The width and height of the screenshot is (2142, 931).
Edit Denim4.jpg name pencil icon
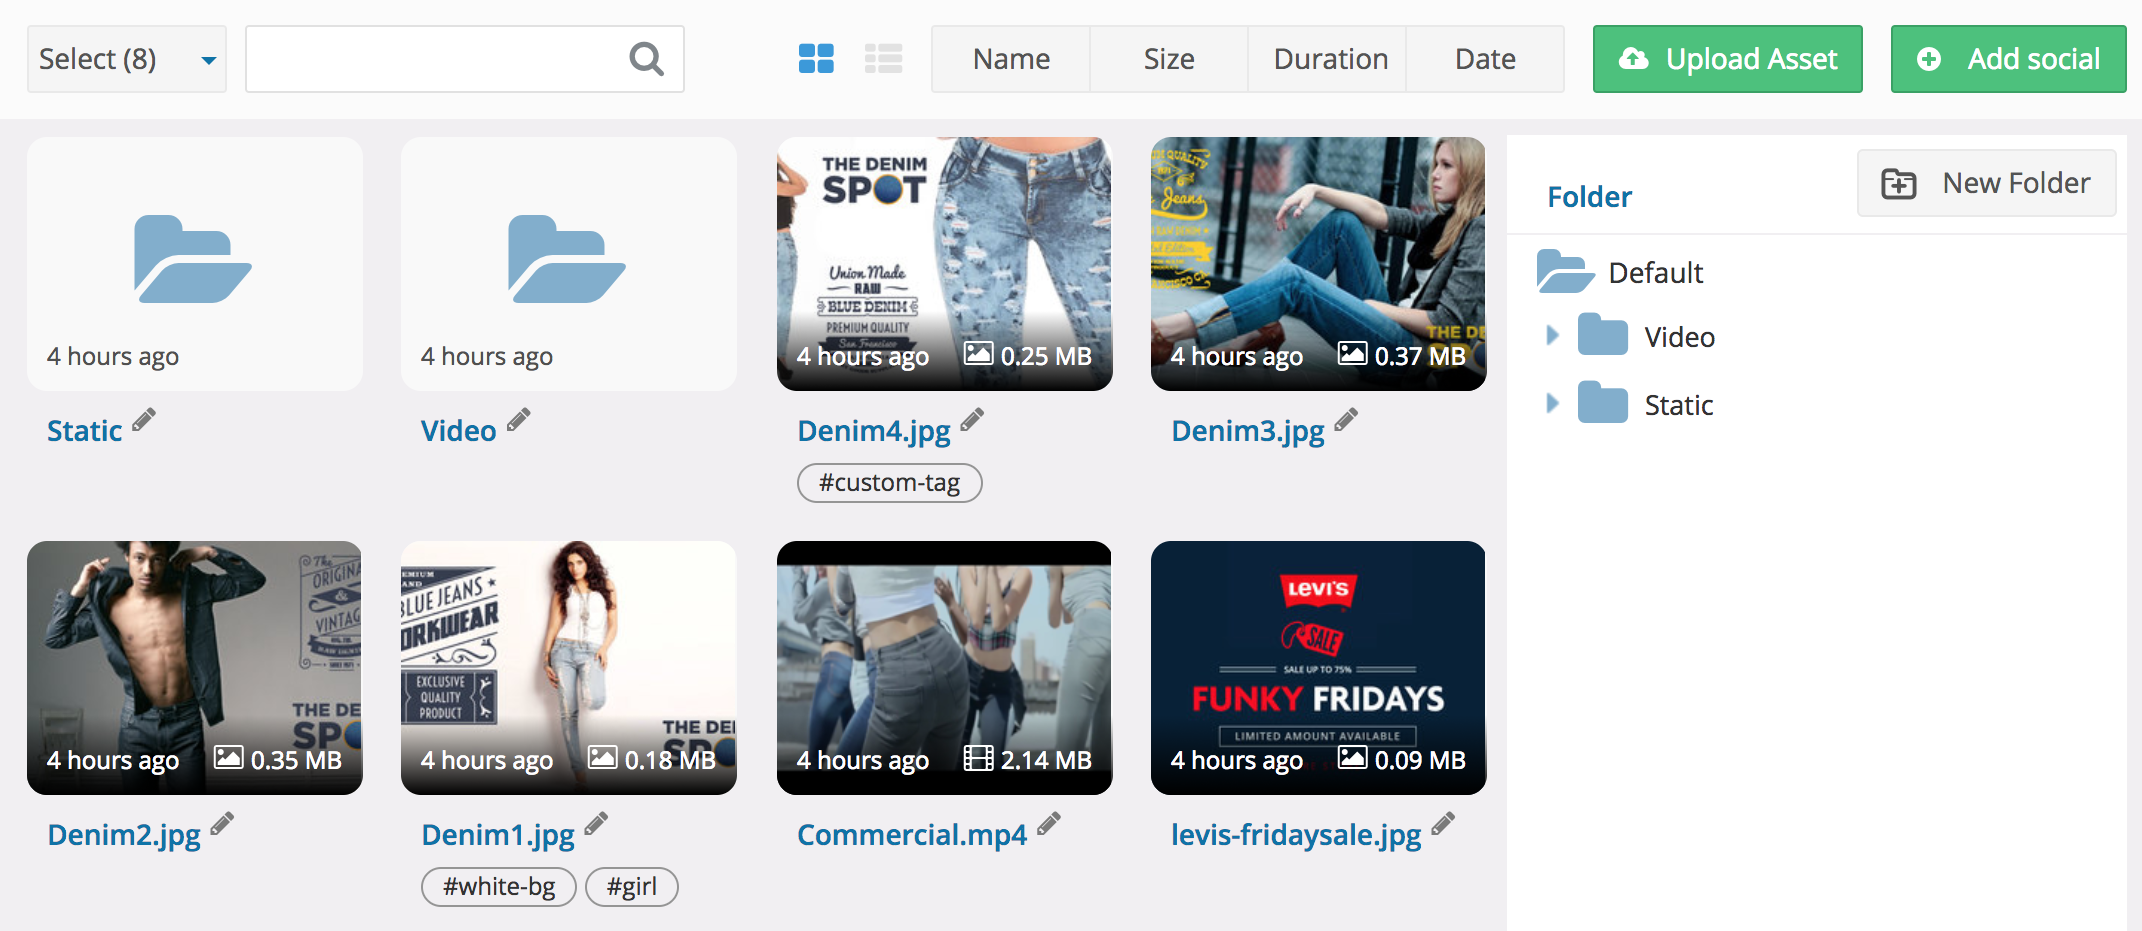(972, 420)
